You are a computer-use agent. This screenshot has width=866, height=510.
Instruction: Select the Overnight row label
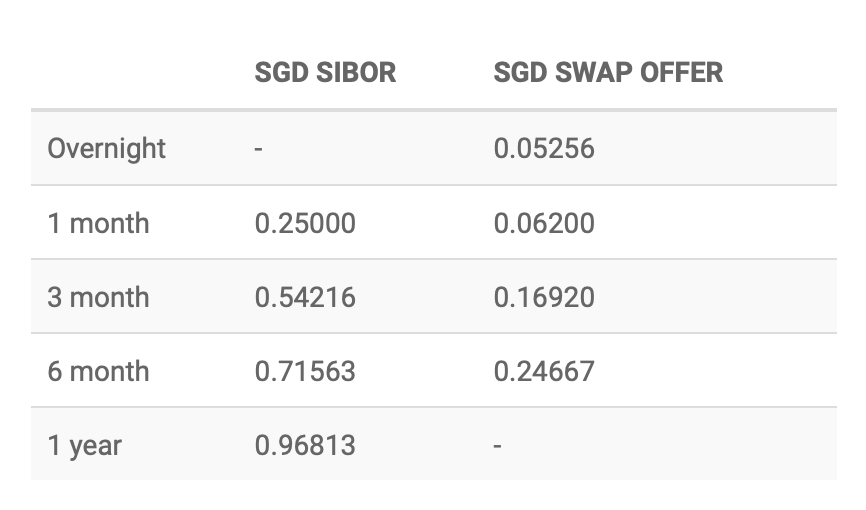tap(106, 149)
